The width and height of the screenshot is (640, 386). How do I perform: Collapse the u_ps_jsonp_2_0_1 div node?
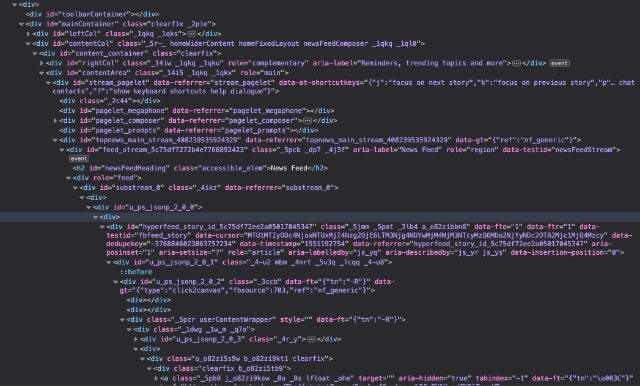[x=109, y=262]
